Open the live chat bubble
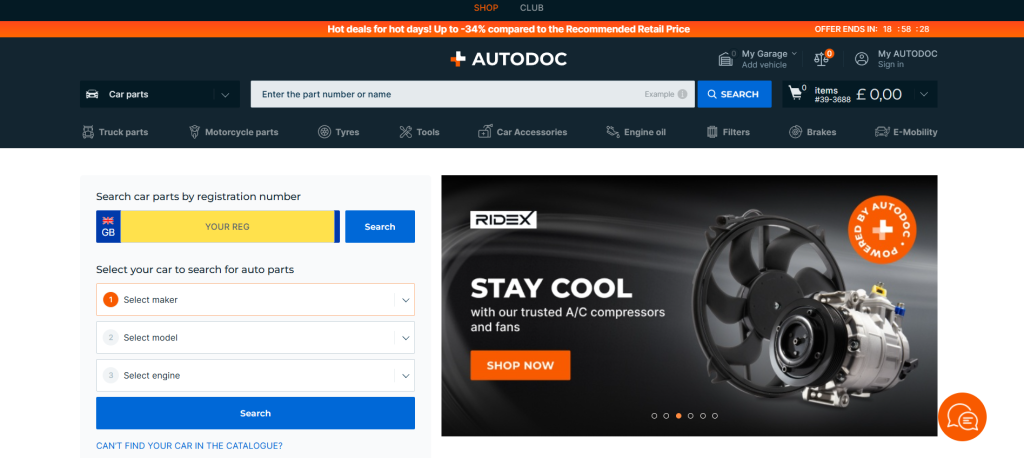This screenshot has height=458, width=1024. click(x=962, y=416)
